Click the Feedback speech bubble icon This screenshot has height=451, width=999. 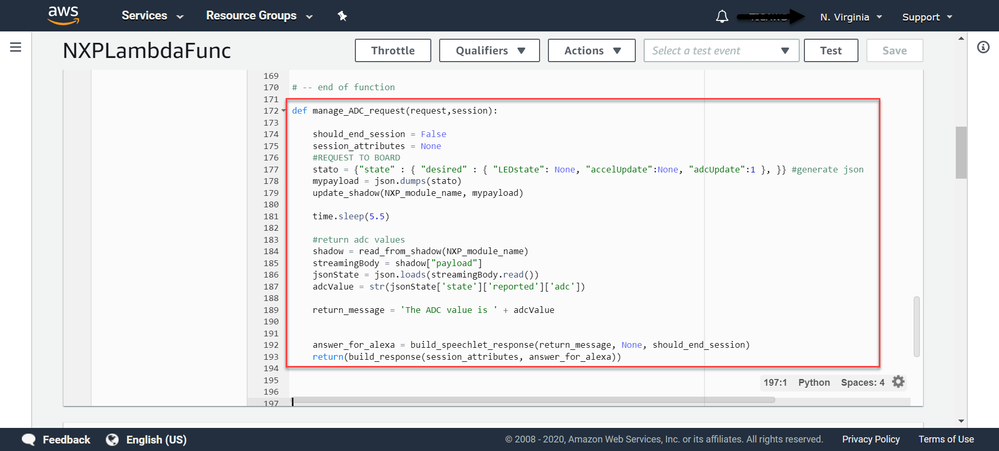(x=29, y=440)
